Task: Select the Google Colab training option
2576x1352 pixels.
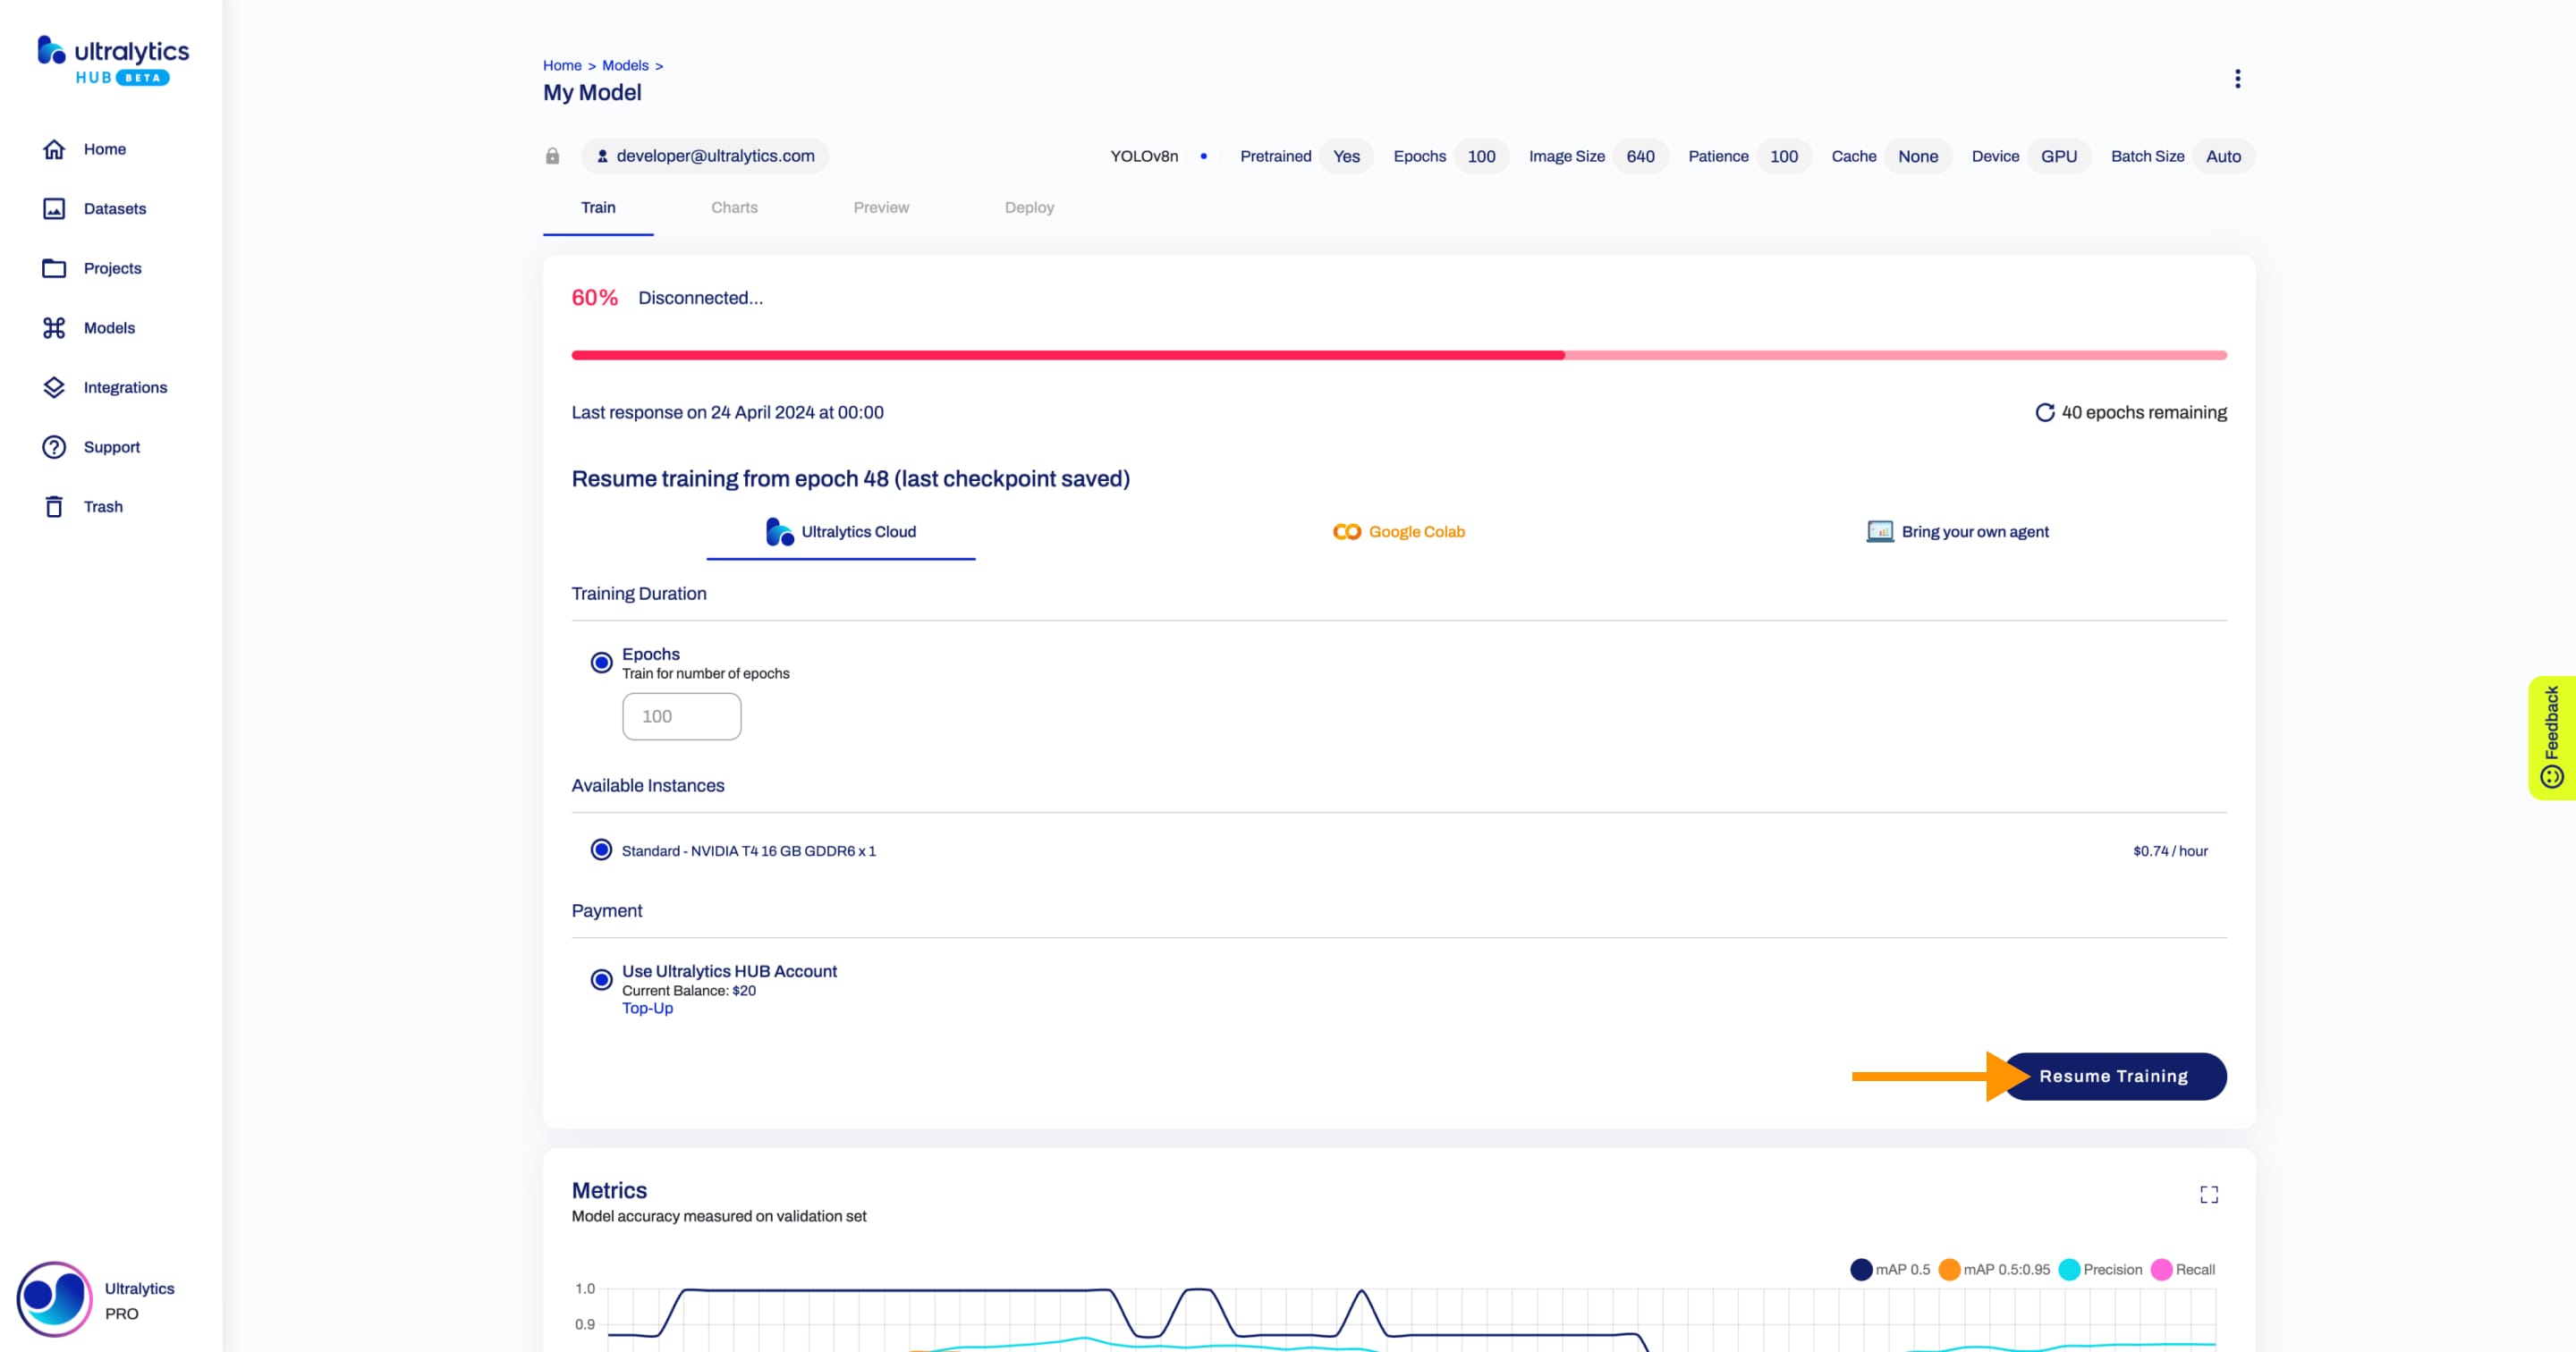Action: 1397,531
